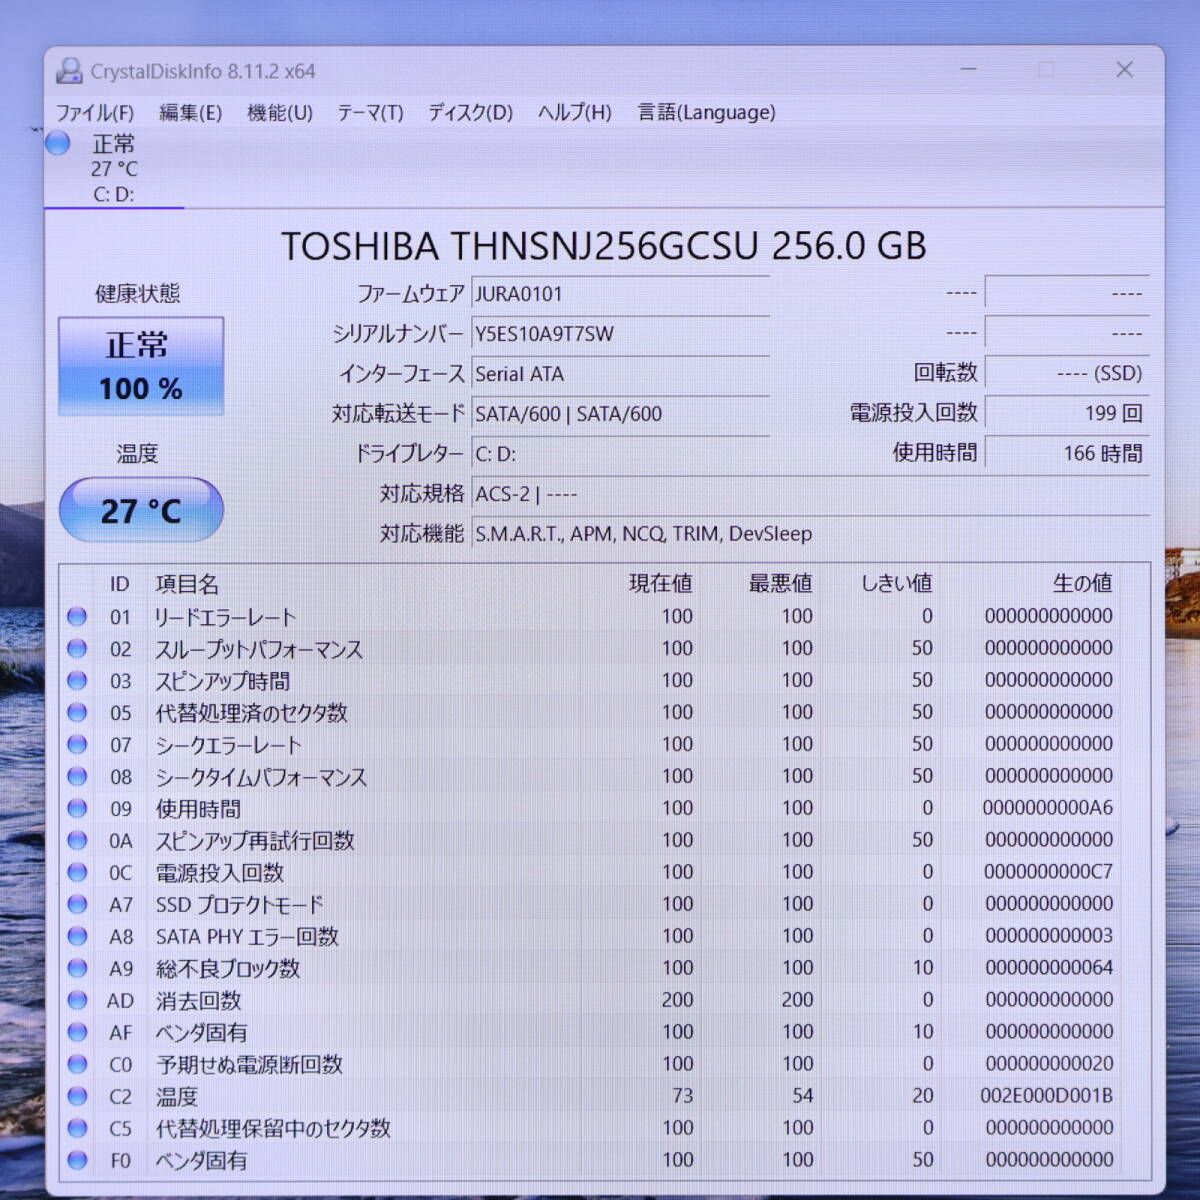Click the standard field ACS-2
This screenshot has height=1200, width=1200.
pyautogui.click(x=810, y=494)
